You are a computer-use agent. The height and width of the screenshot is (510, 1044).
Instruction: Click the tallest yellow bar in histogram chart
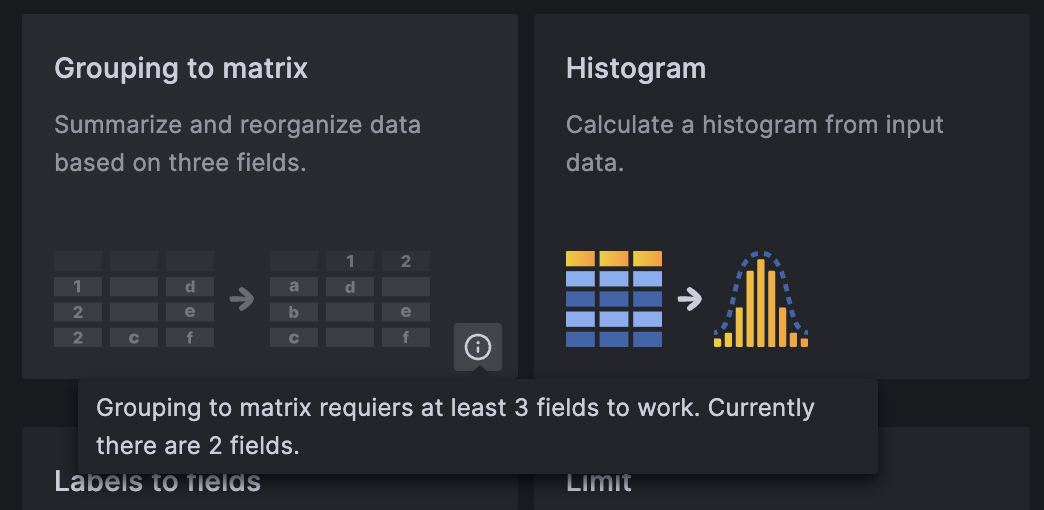click(x=761, y=303)
